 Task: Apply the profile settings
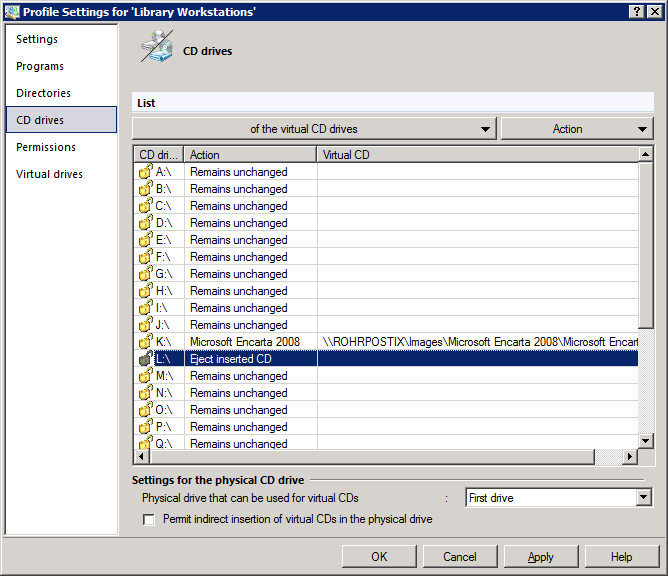[541, 556]
